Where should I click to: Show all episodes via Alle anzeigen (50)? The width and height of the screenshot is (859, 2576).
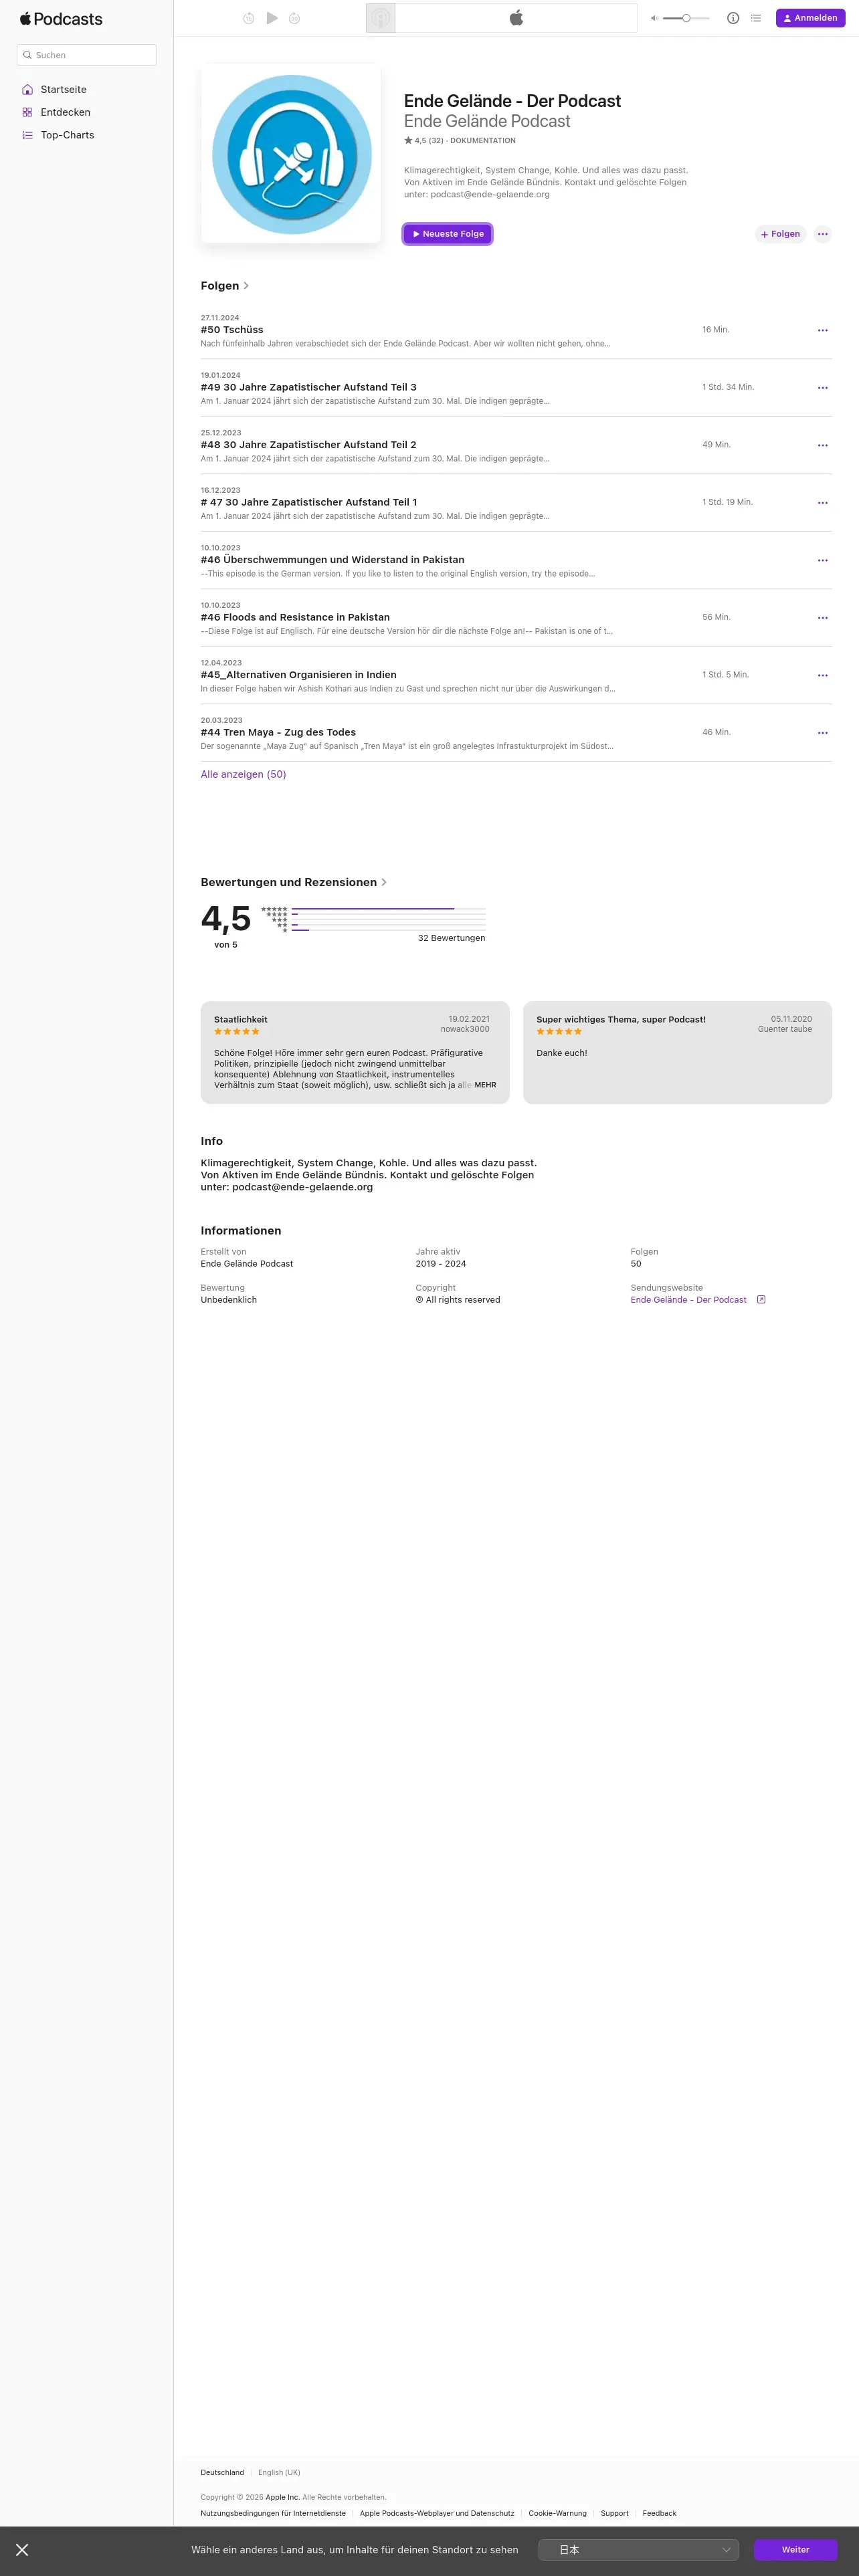click(243, 774)
